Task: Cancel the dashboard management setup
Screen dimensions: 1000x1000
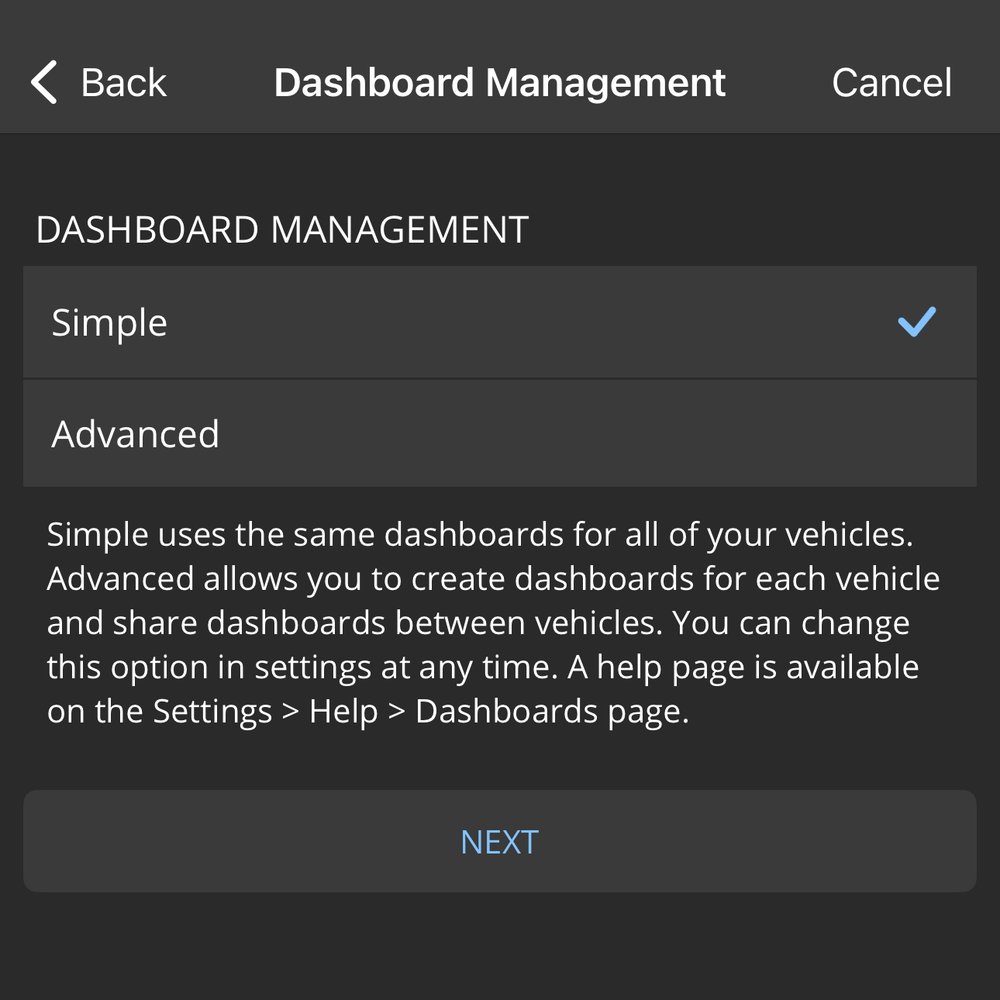Action: click(x=891, y=82)
